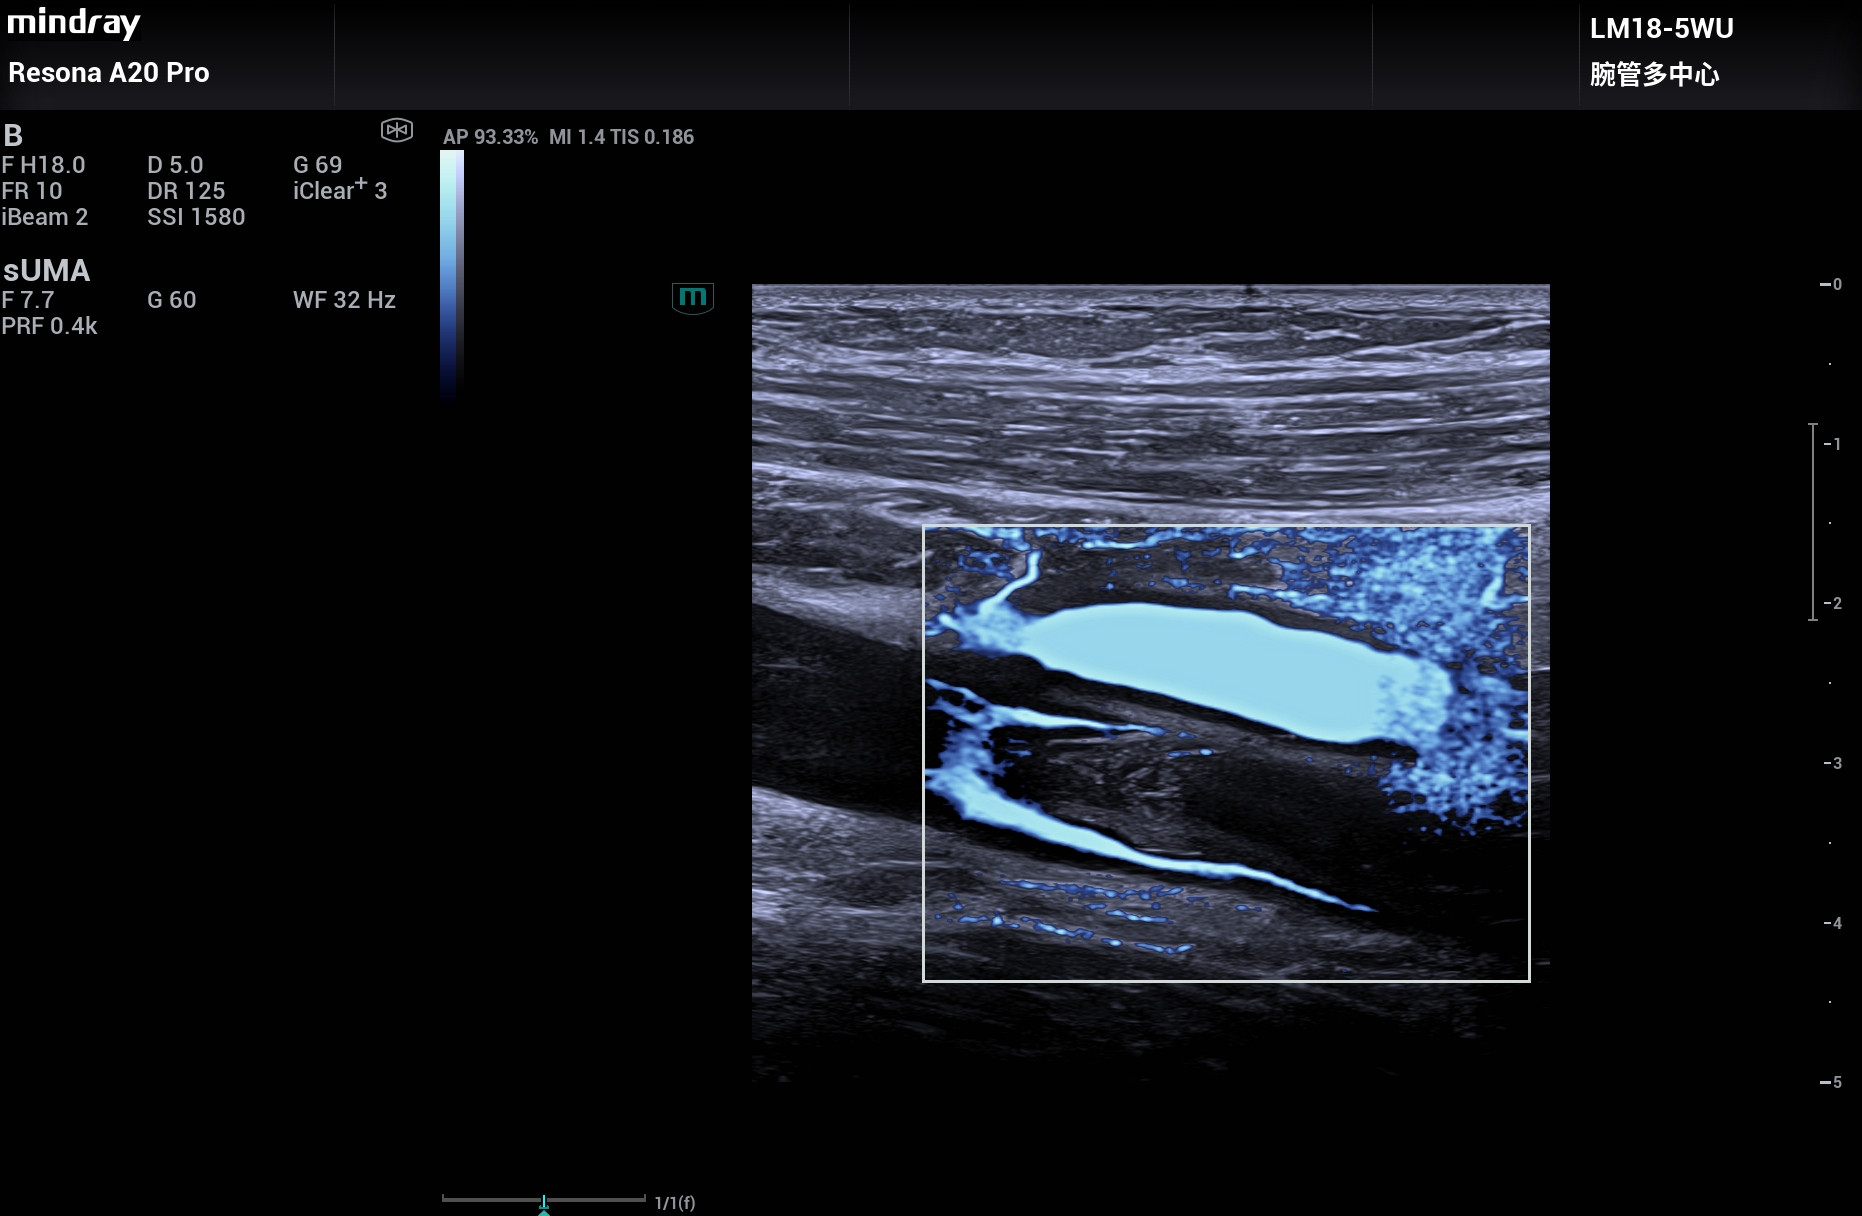Click the sUMA wall filter WF 32 Hz
The image size is (1862, 1216).
tap(344, 300)
